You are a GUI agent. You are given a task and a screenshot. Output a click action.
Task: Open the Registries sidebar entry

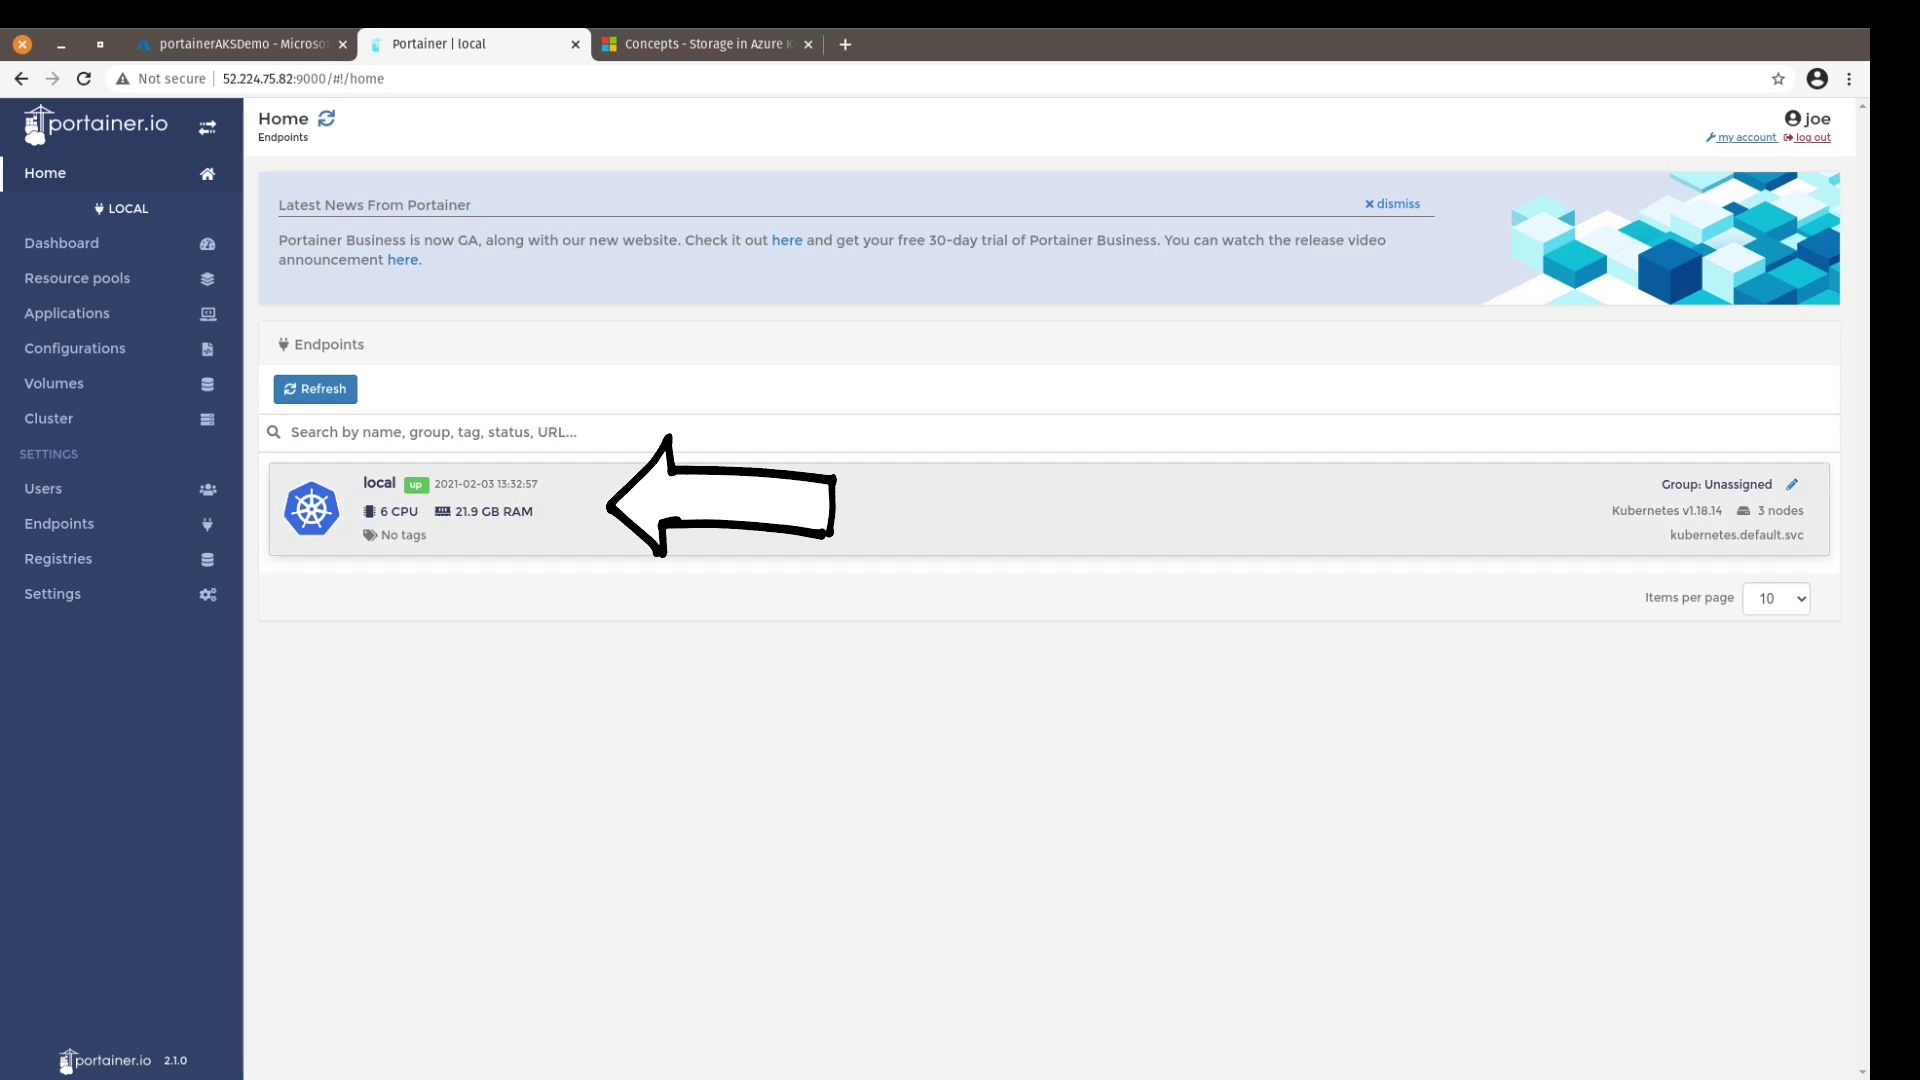(x=58, y=559)
